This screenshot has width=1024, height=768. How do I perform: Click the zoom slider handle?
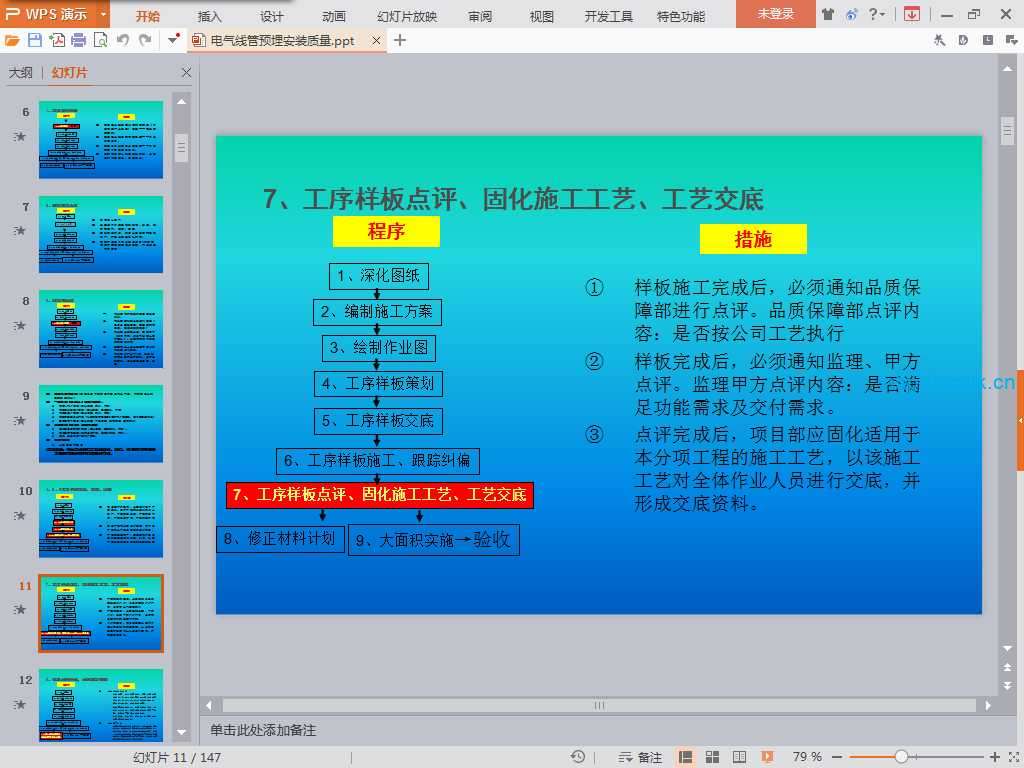[901, 757]
